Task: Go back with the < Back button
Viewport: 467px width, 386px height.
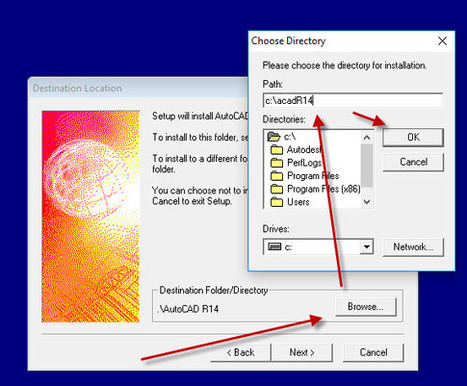Action: pos(241,353)
